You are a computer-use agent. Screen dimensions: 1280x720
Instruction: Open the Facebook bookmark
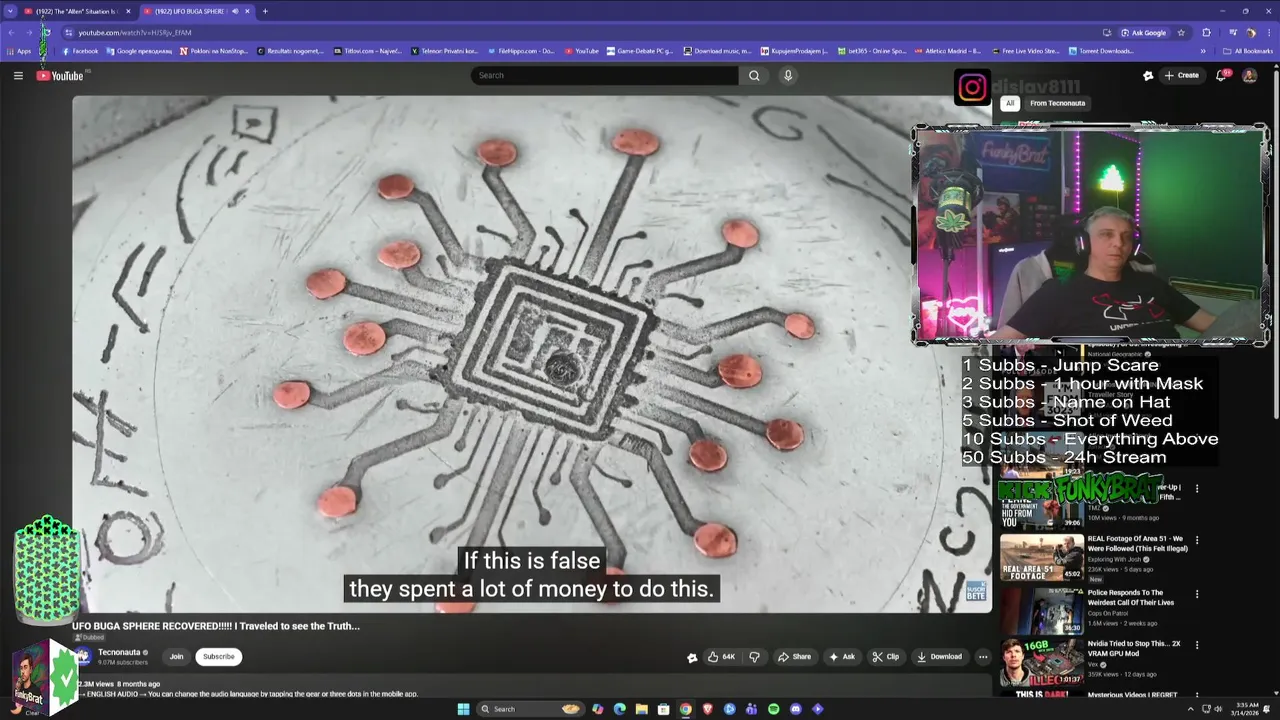[x=81, y=51]
